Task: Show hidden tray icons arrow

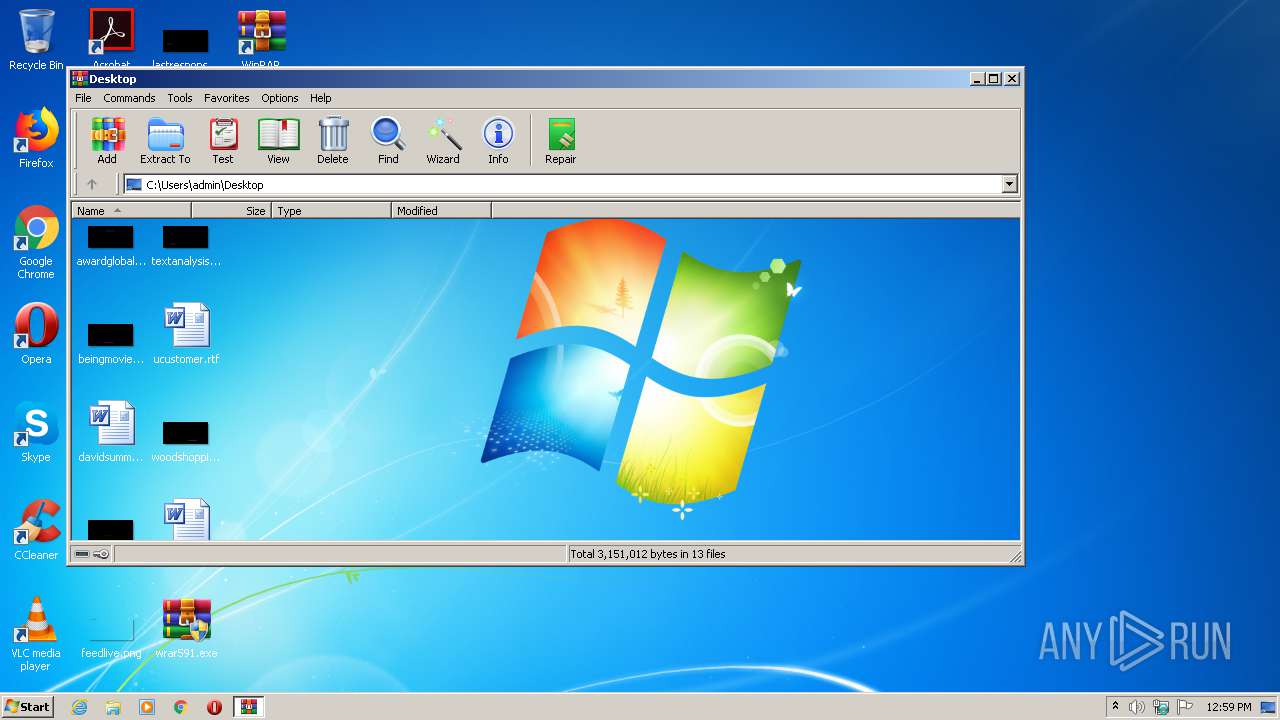Action: (x=1115, y=707)
